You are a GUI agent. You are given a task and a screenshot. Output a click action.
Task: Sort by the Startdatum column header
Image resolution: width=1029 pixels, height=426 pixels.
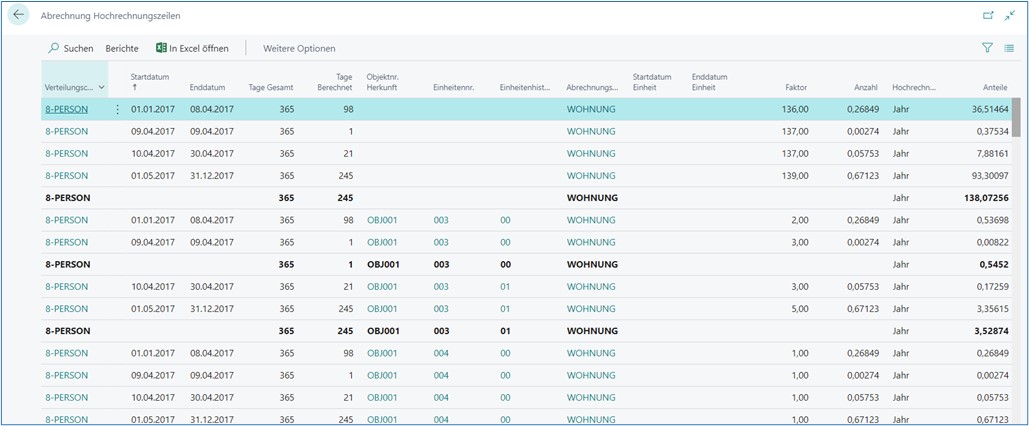pyautogui.click(x=149, y=77)
